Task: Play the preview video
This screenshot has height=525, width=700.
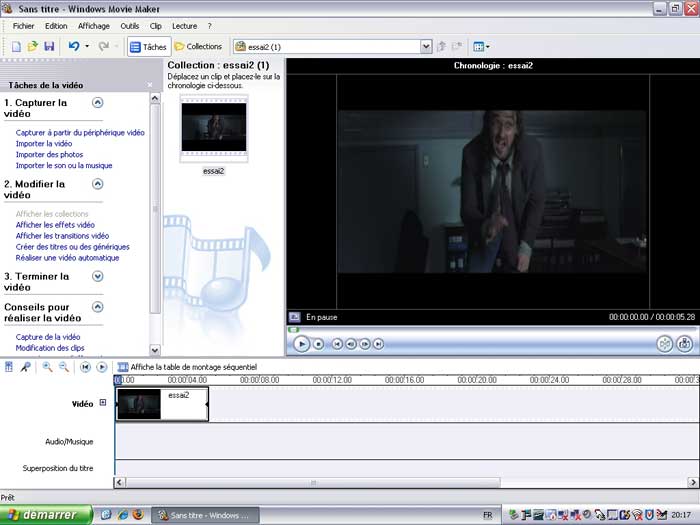Action: pos(302,344)
